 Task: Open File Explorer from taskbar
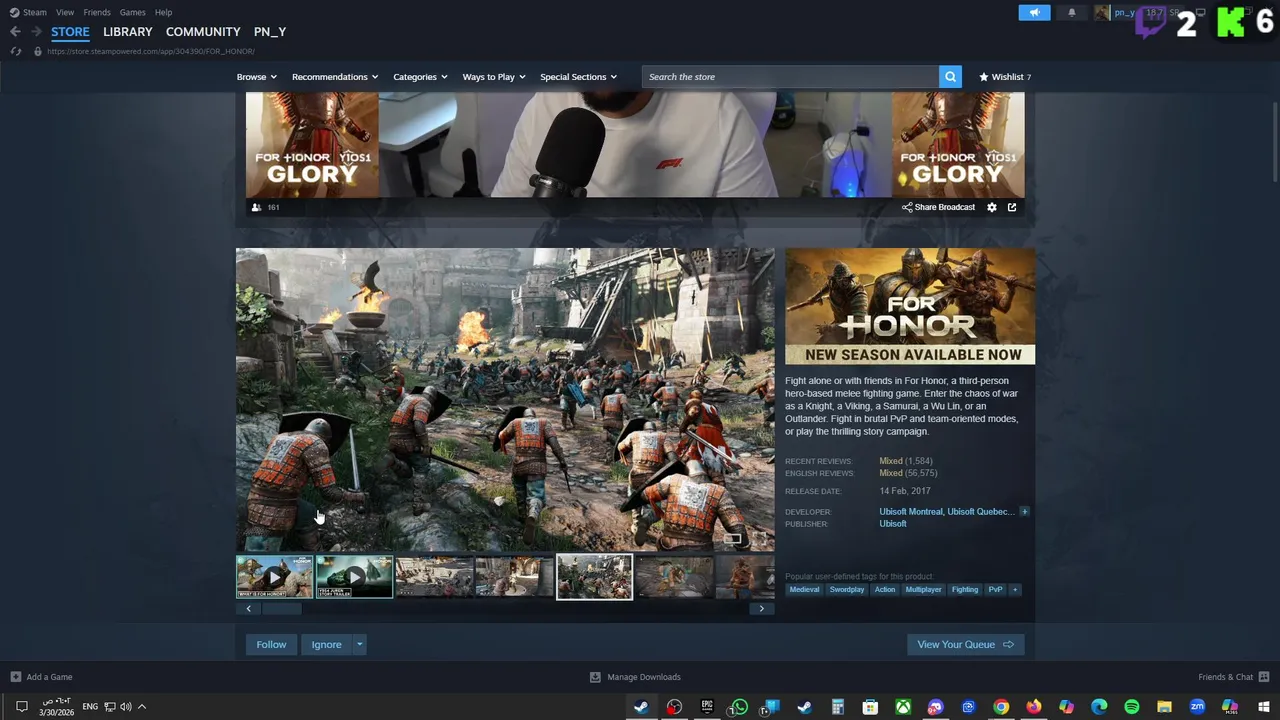(x=1164, y=707)
